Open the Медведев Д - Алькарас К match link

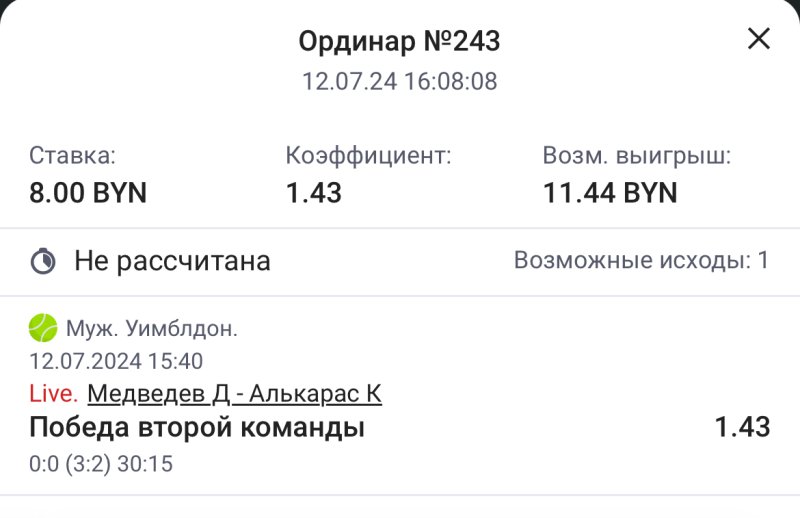tap(234, 394)
